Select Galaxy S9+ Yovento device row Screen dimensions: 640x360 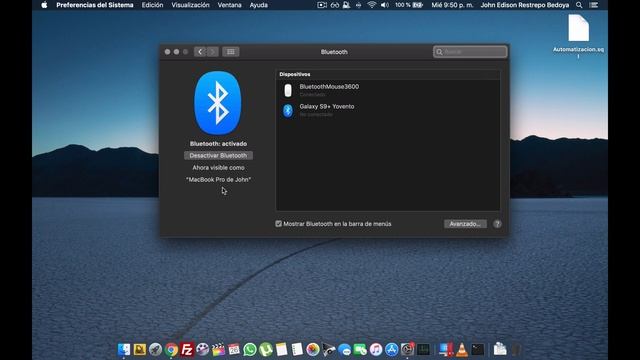click(x=388, y=110)
